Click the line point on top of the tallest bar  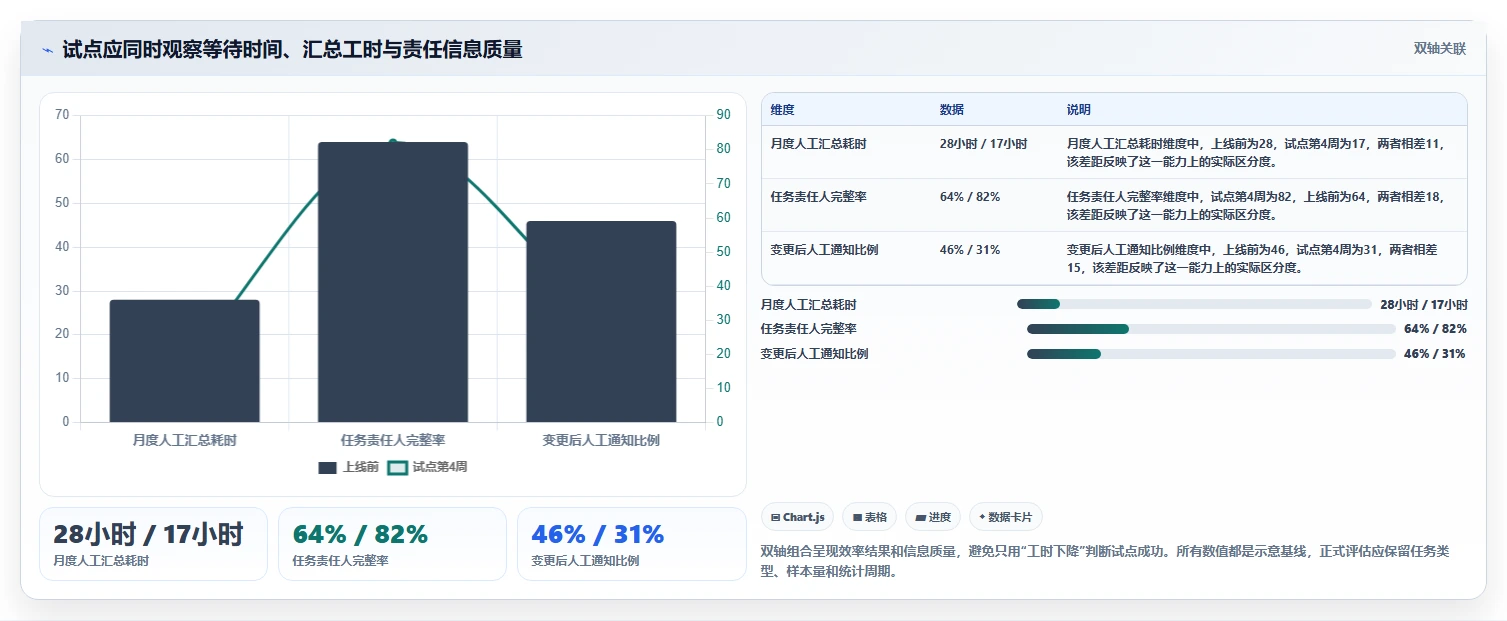point(393,142)
